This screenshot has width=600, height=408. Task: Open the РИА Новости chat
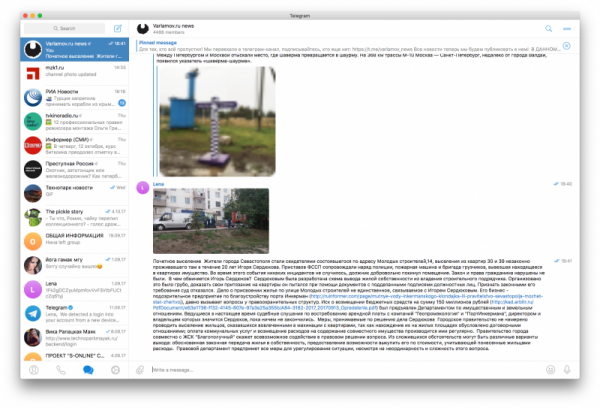tap(75, 97)
